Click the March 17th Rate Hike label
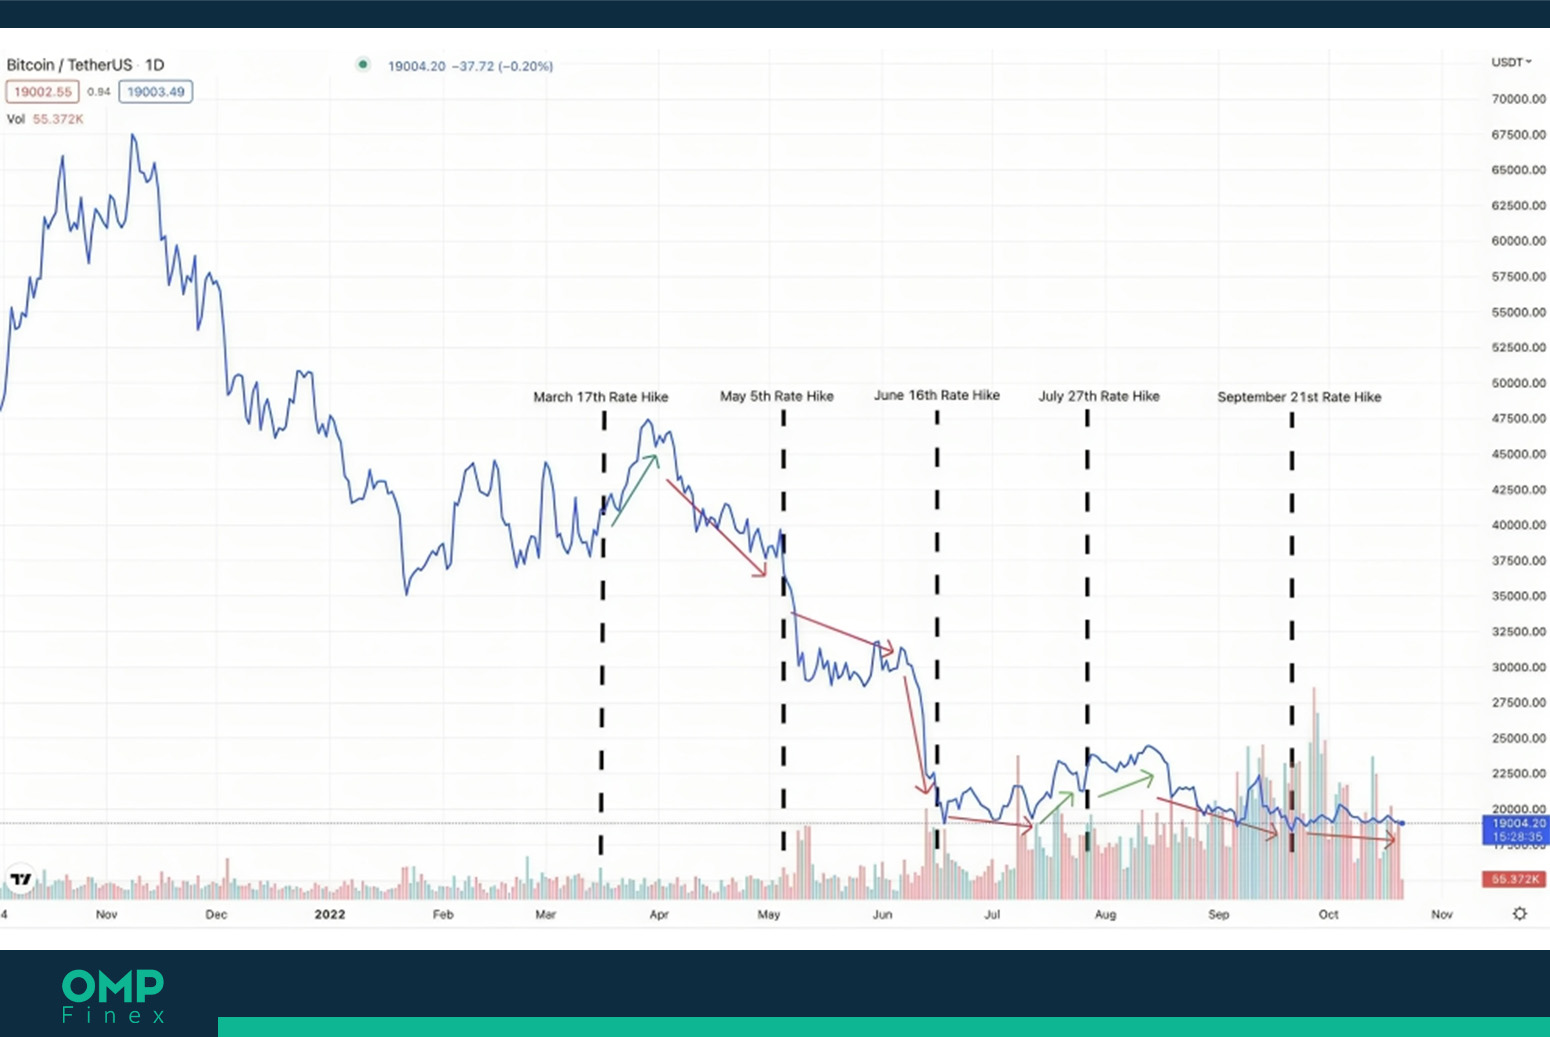 pos(601,397)
